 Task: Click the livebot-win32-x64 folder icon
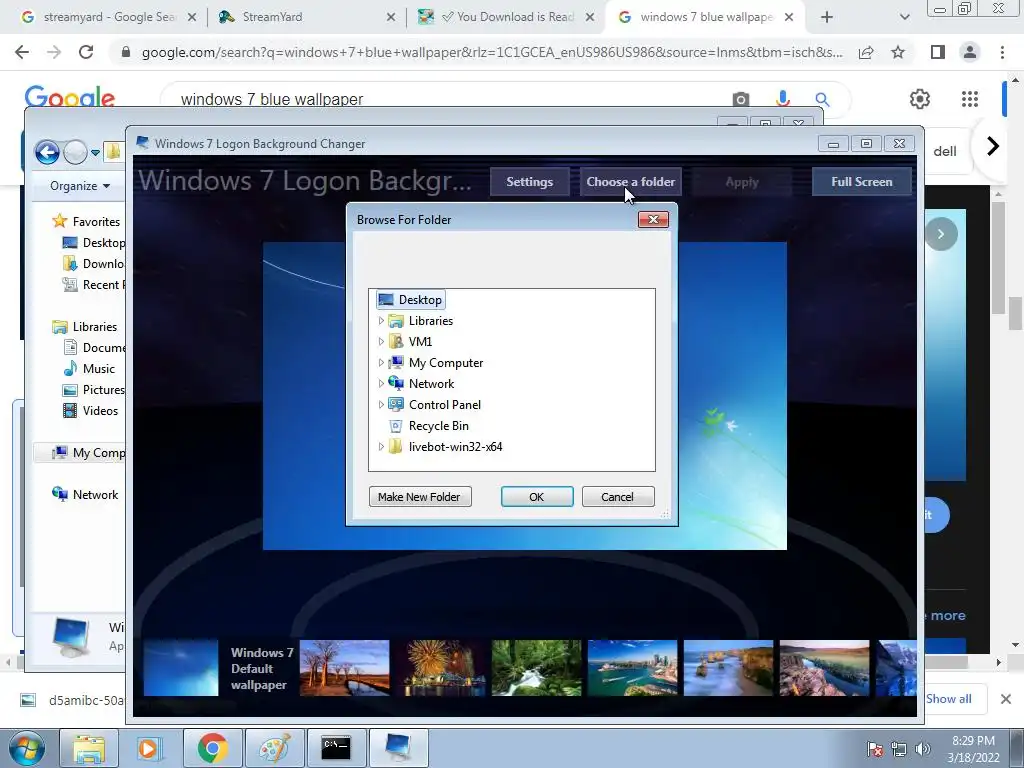(396, 447)
